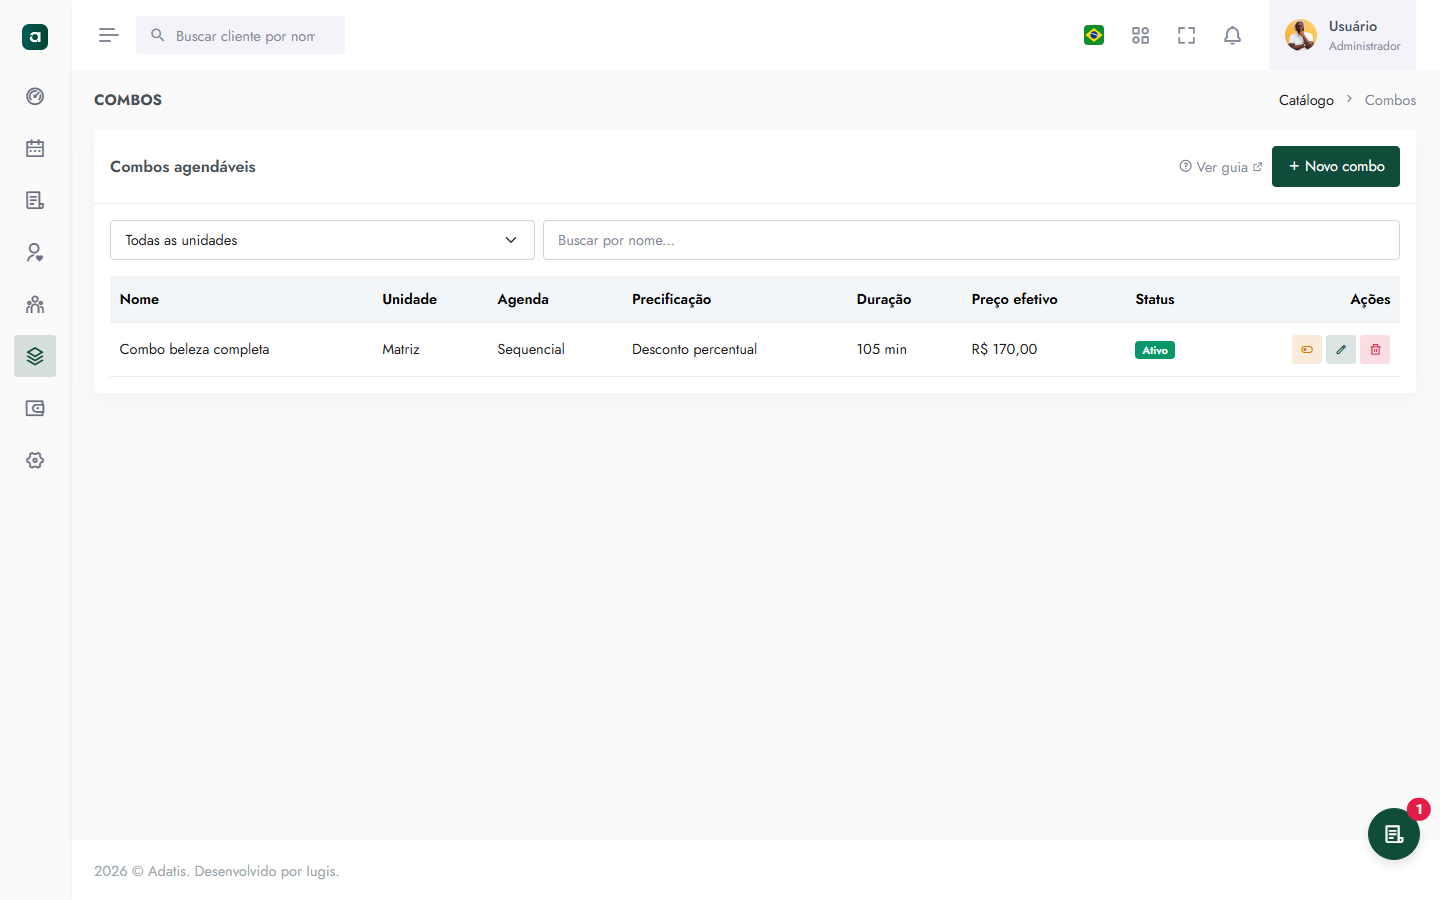Image resolution: width=1440 pixels, height=900 pixels.
Task: Open the team group sidebar icon
Action: (x=35, y=304)
